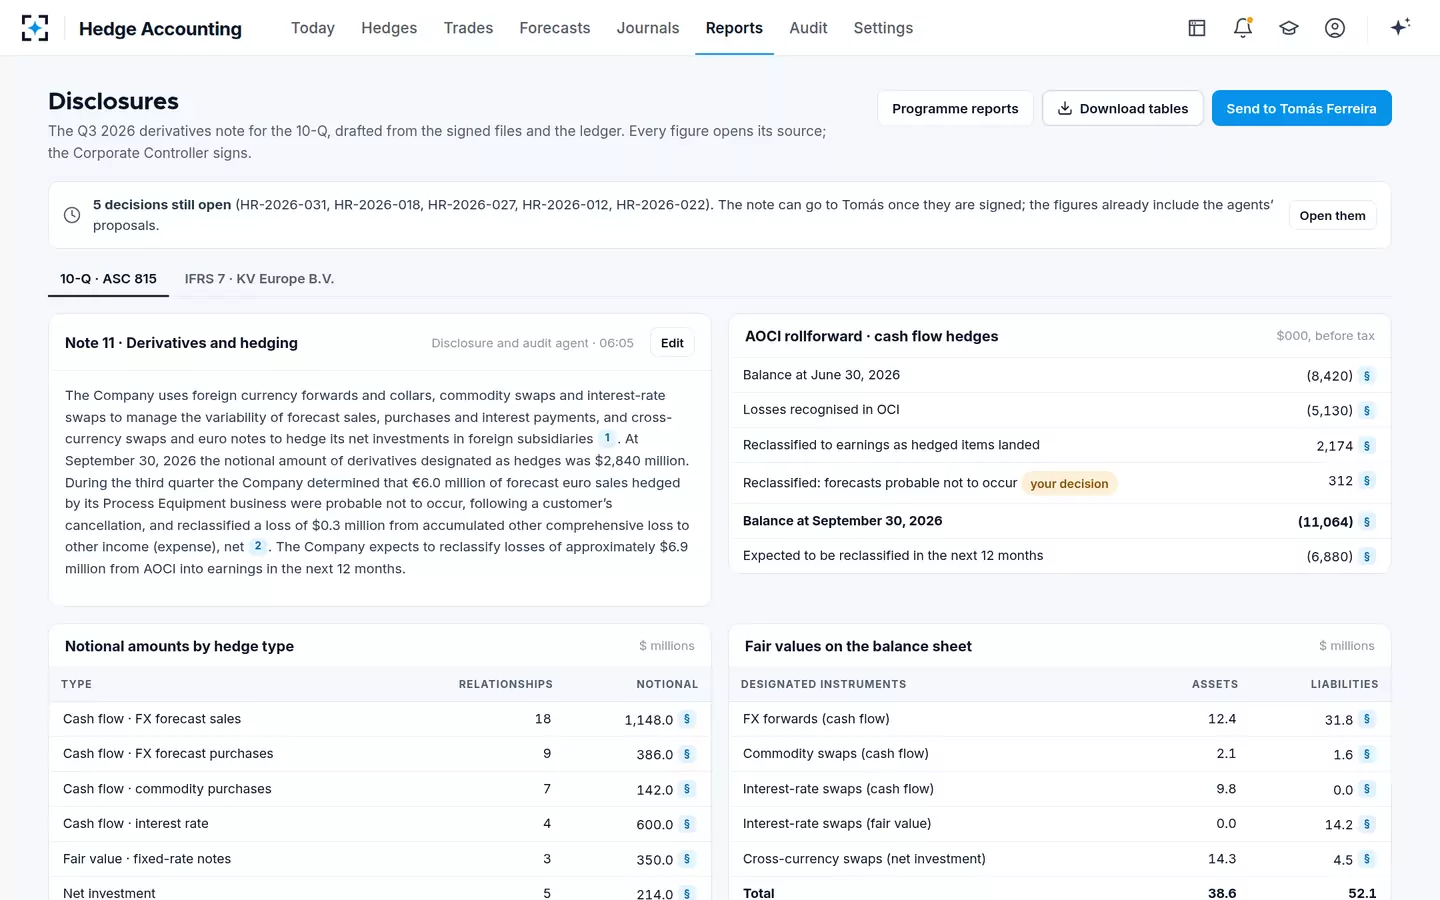Open the learning graduation cap icon
This screenshot has height=900, width=1440.
(1289, 28)
